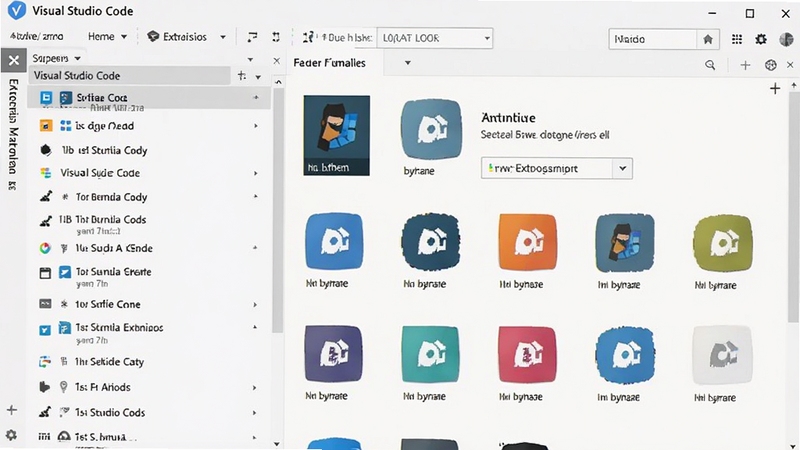
Task: Click the Nlaido search input field
Action: coord(653,39)
